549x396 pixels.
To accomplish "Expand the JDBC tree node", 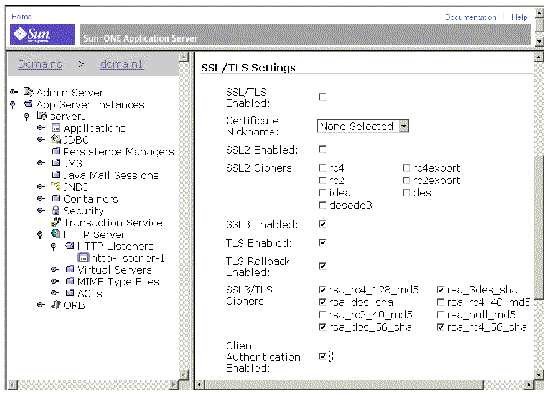I will point(41,140).
